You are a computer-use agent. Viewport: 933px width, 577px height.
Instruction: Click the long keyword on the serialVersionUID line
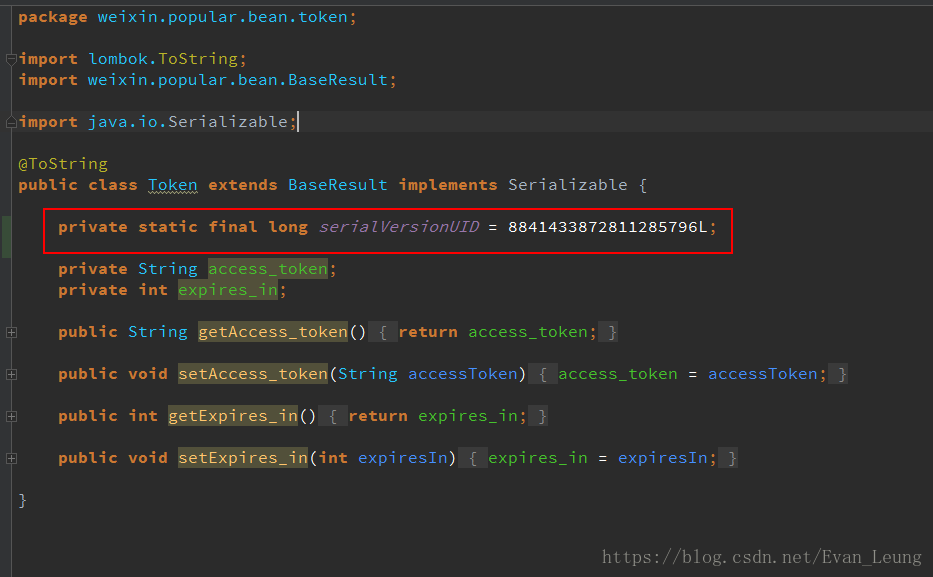(x=288, y=227)
